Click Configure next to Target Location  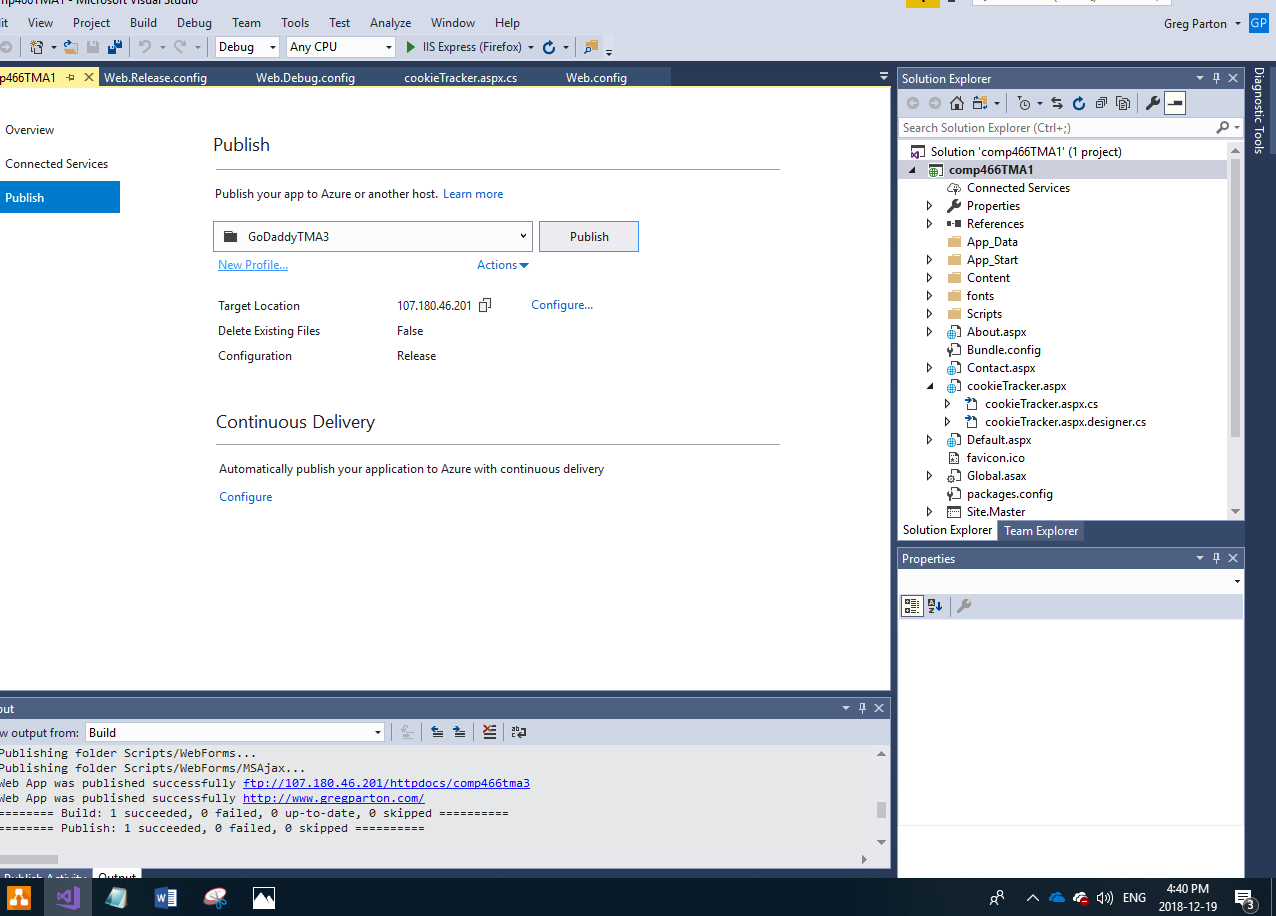tap(562, 305)
